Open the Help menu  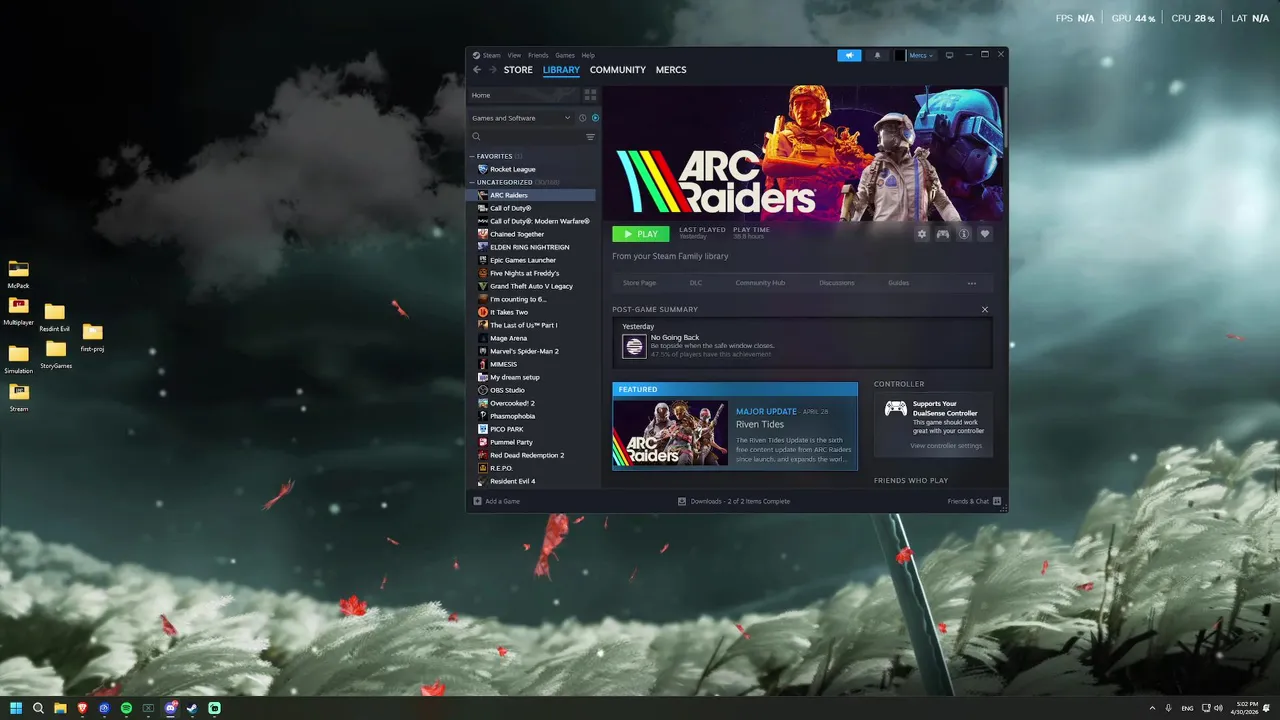588,55
